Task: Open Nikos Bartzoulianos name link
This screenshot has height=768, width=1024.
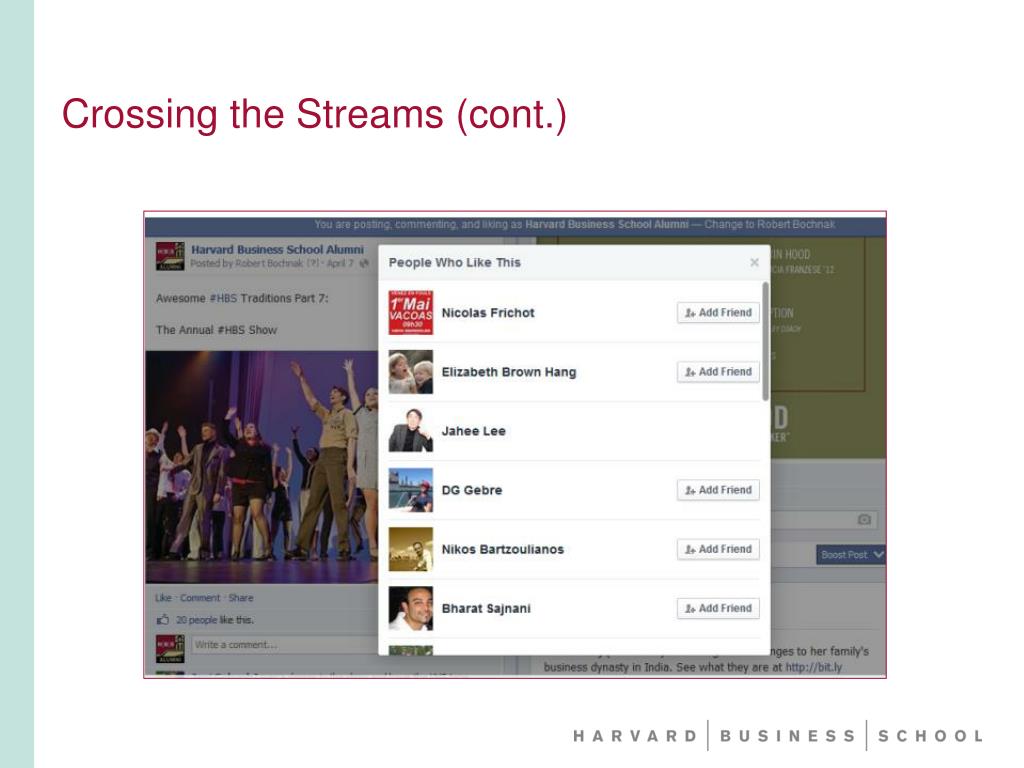Action: click(x=502, y=549)
